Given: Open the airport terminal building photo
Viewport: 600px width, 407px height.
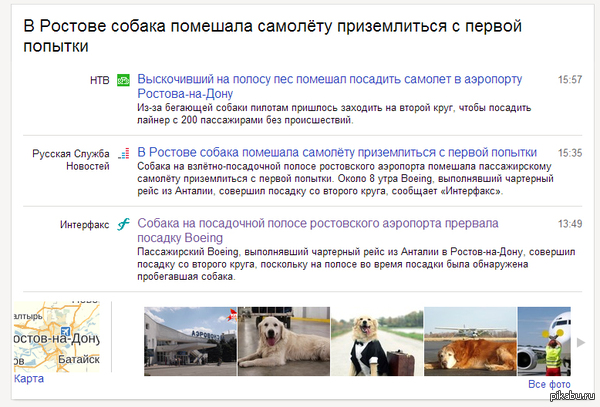Looking at the screenshot, I should point(188,340).
